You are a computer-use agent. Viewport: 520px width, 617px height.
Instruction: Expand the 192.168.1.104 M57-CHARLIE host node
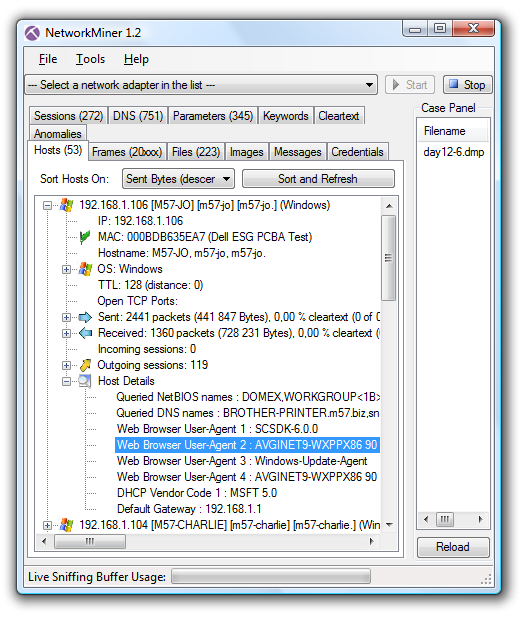47,525
